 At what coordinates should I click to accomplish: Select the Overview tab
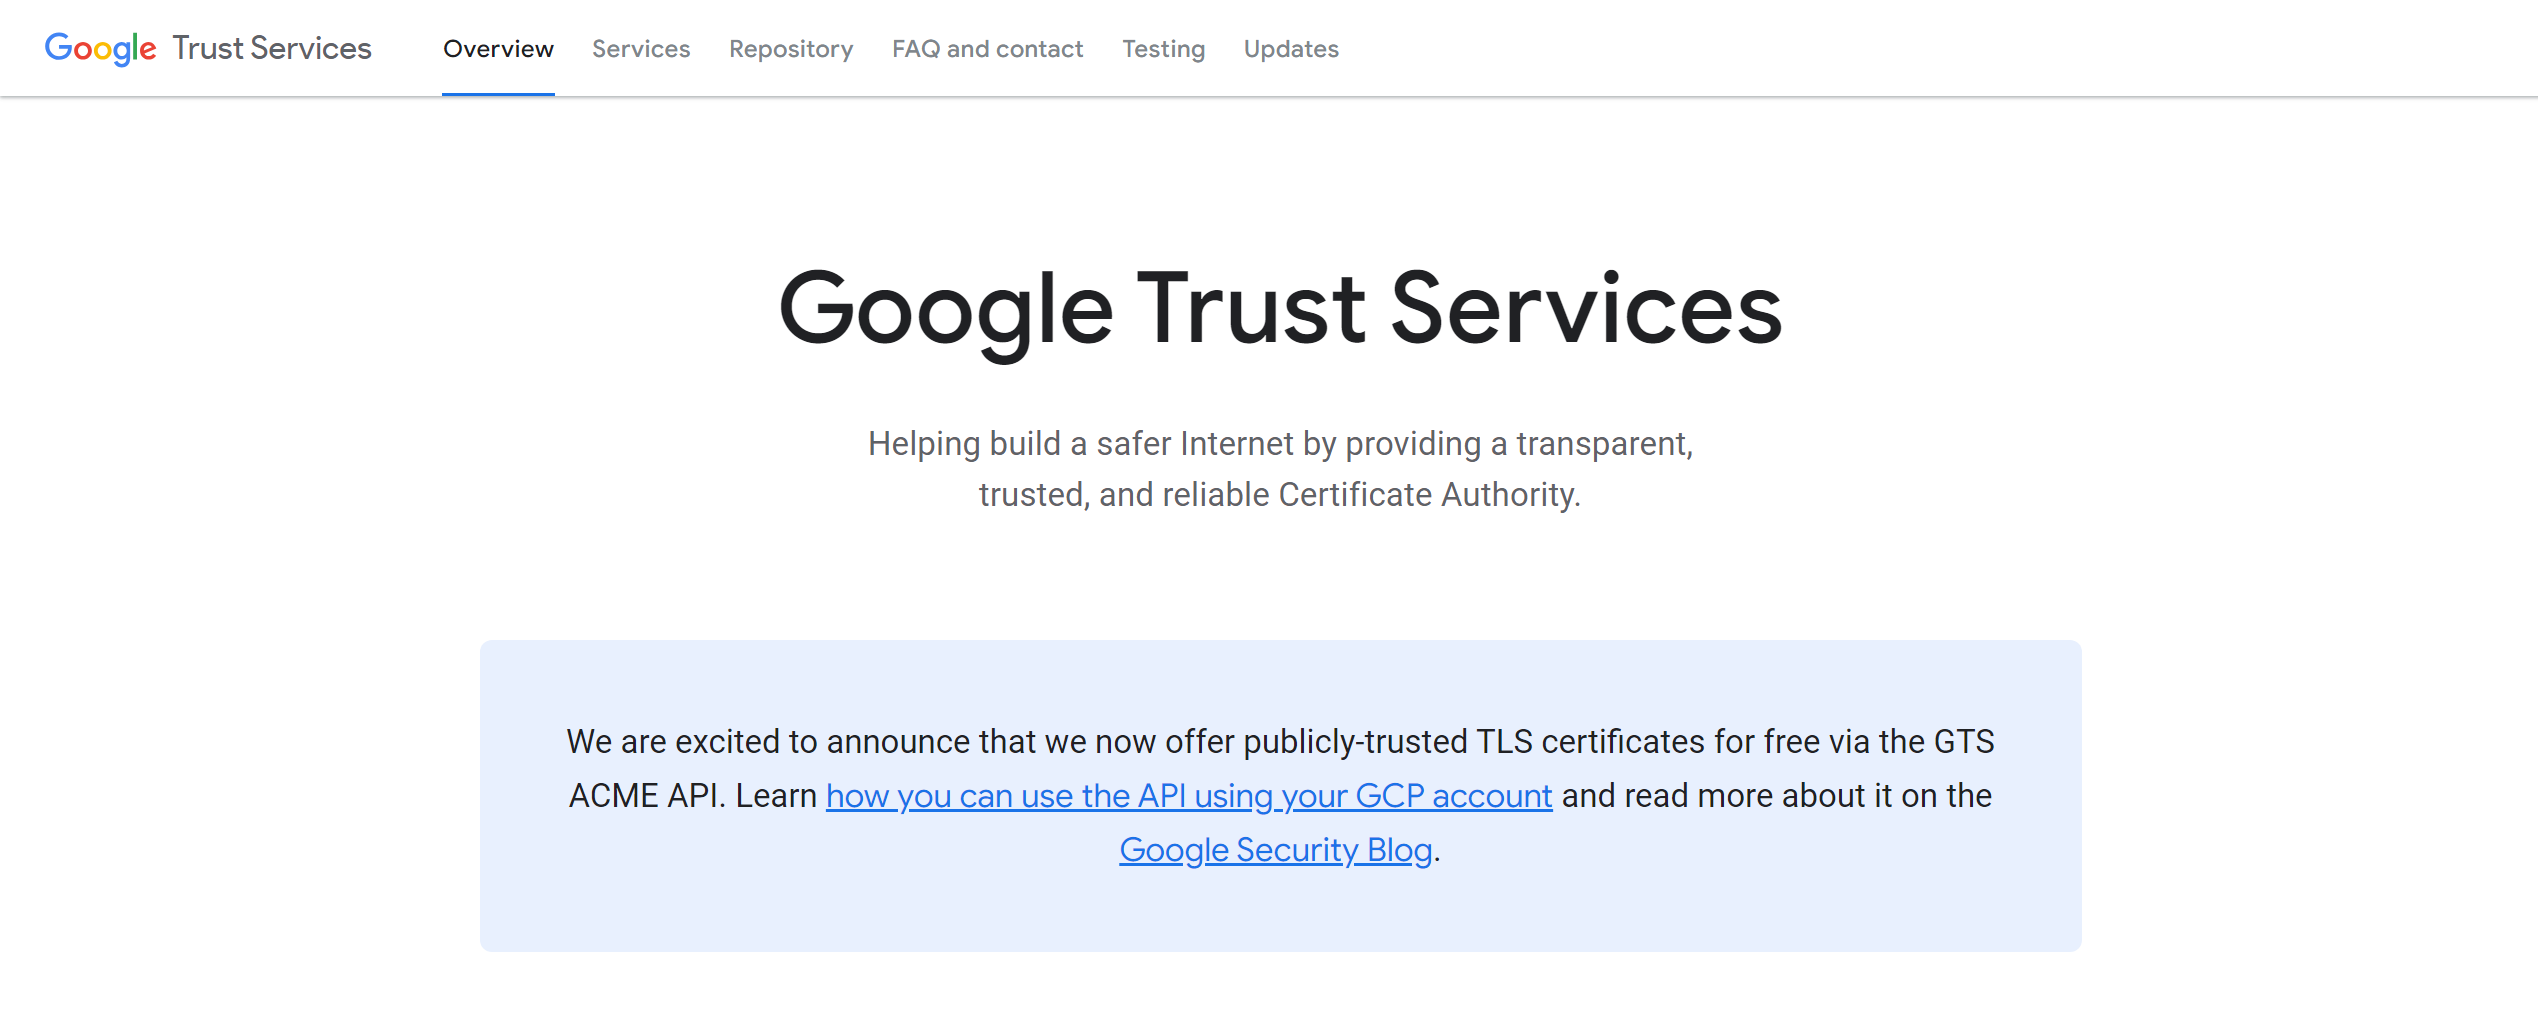tap(498, 49)
